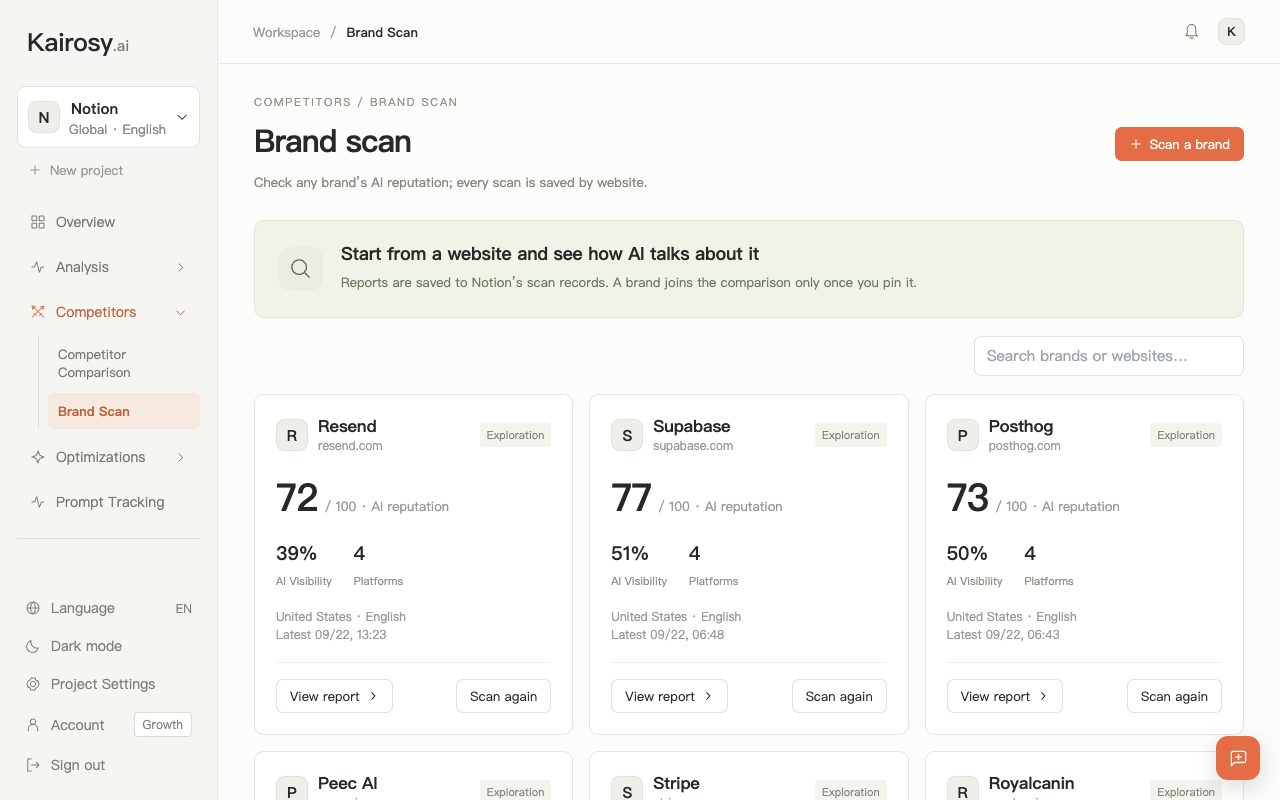Click the Royalcanin R brand avatar
Screen dimensions: 1280x800
coord(962,788)
